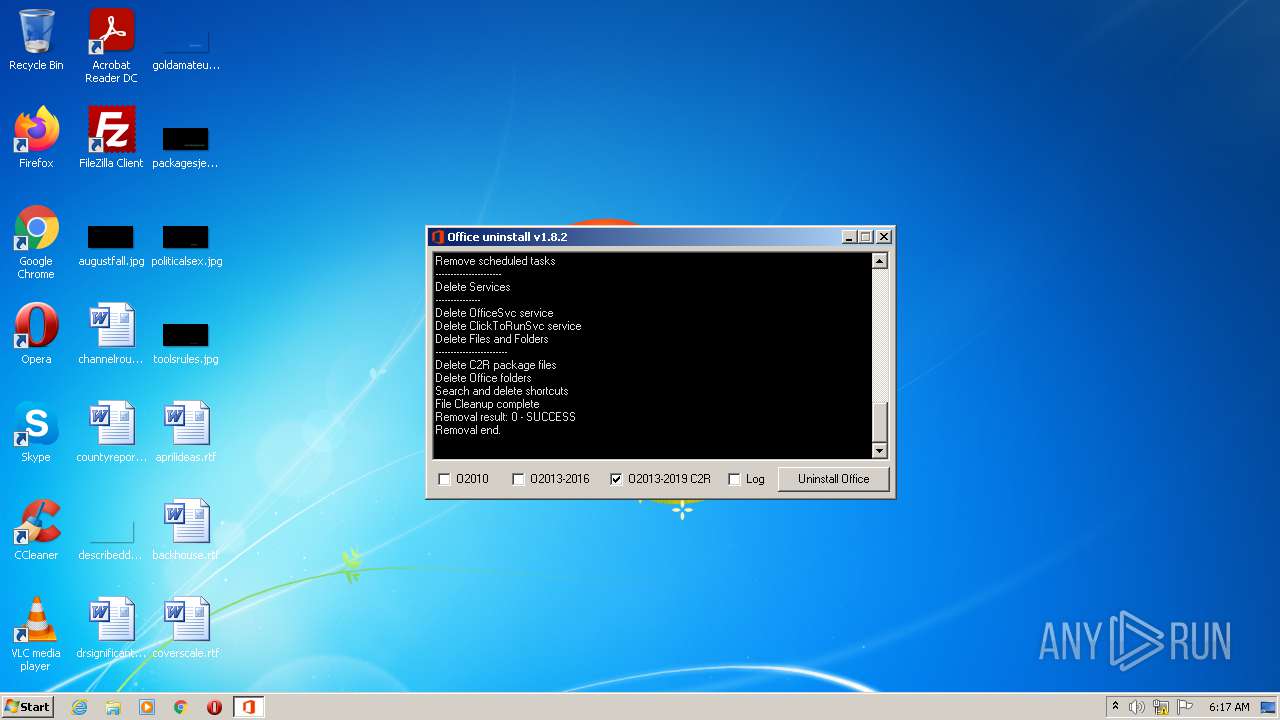Select the countyrepor... document icon
The height and width of the screenshot is (720, 1280).
[111, 432]
